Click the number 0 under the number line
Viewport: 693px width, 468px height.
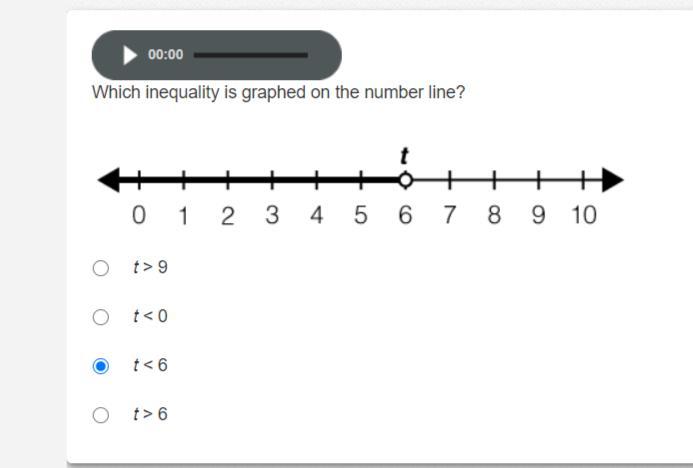[x=139, y=215]
